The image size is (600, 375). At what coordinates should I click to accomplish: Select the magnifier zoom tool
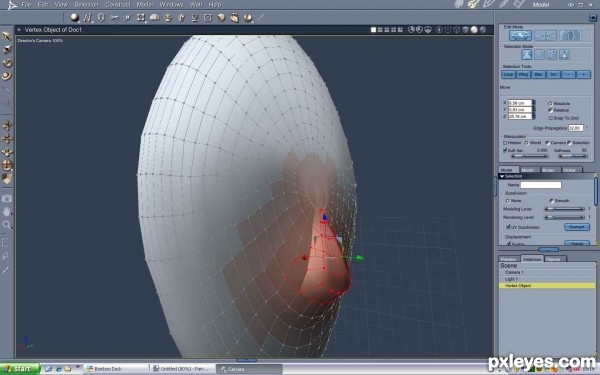(7, 225)
